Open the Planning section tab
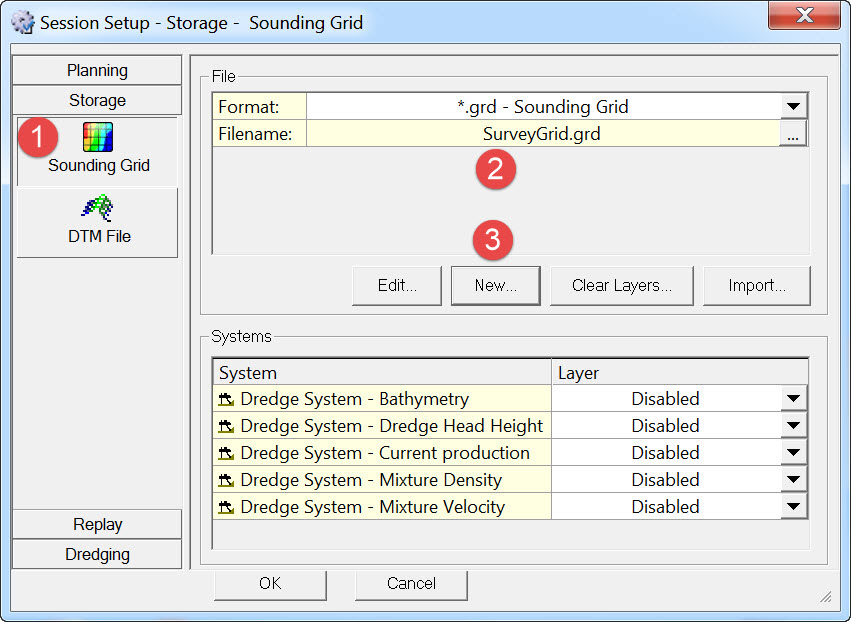 97,70
